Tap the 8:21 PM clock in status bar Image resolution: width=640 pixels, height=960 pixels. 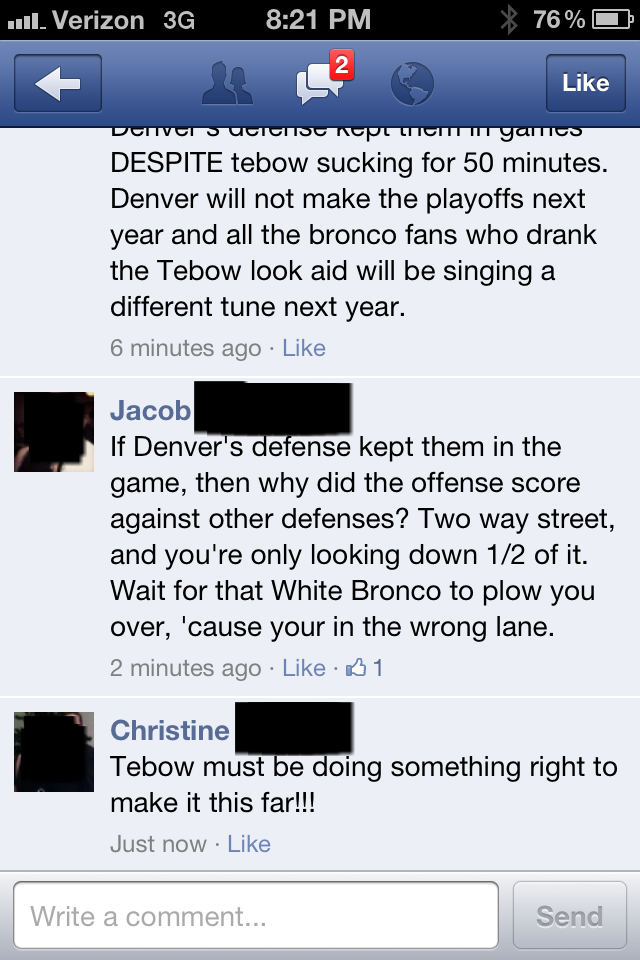(318, 20)
